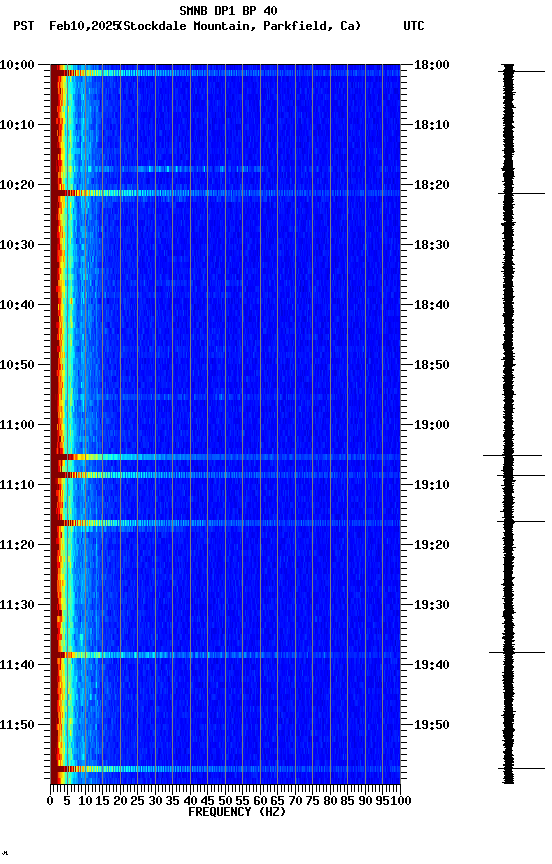Click the '11:40' PST time label
This screenshot has height=864, width=552.
pos(17,666)
